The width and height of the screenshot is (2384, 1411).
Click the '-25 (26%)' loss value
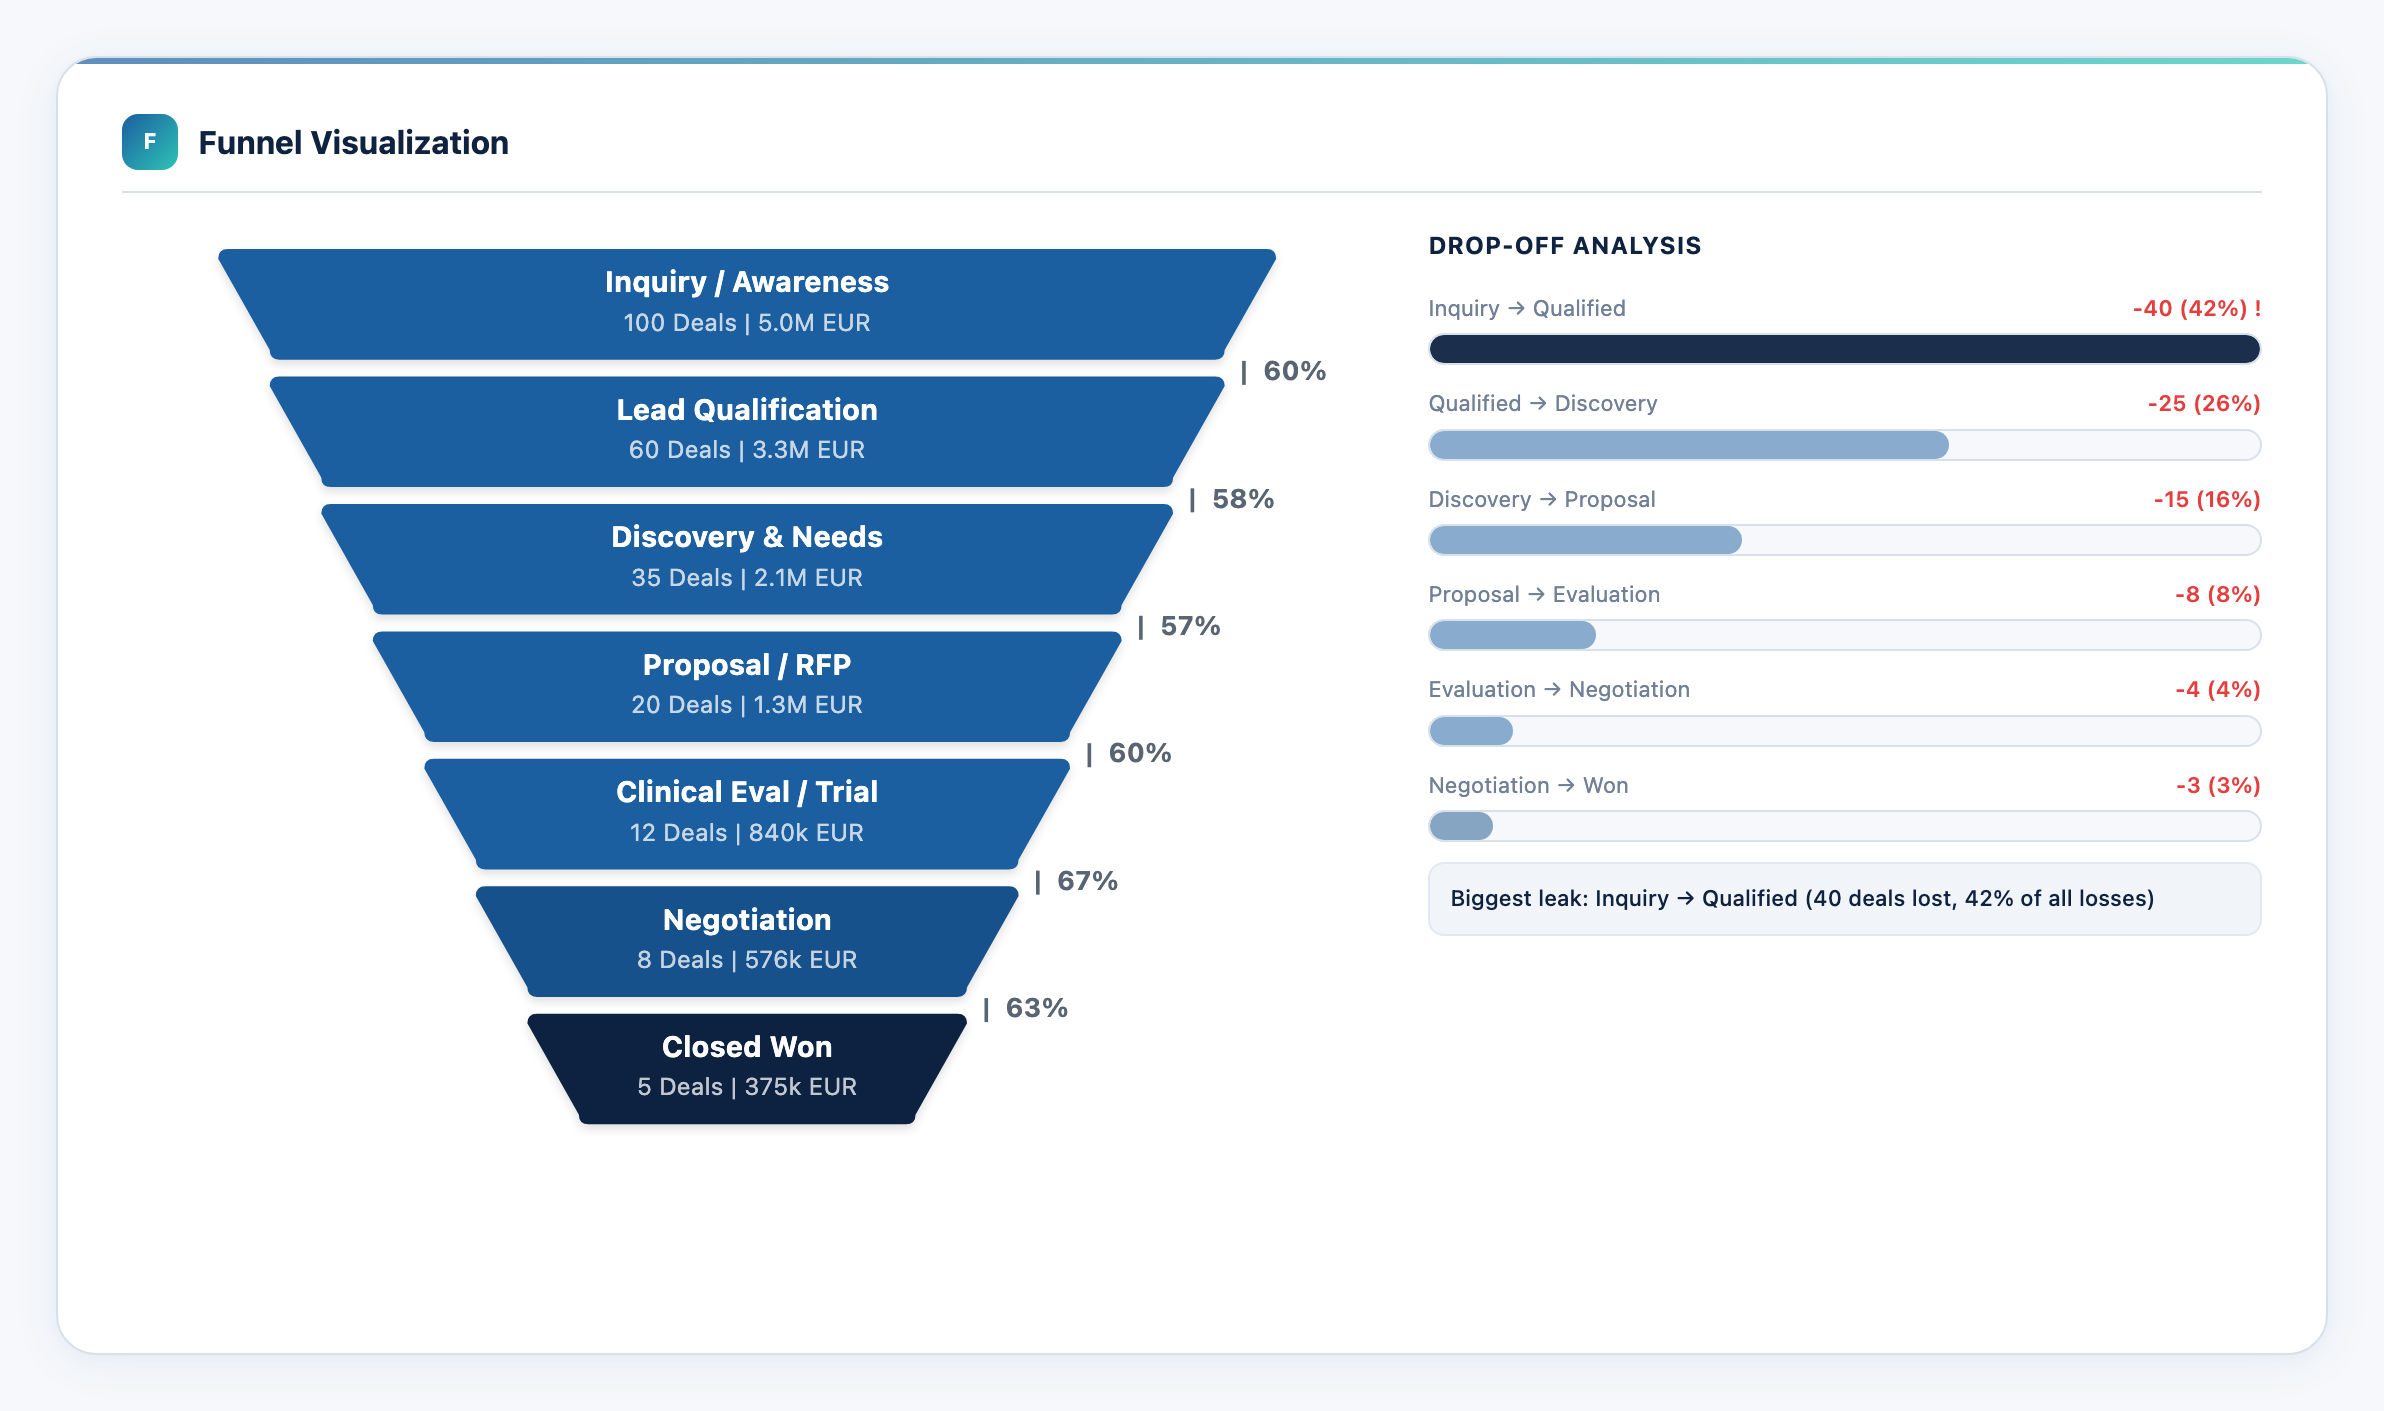2204,403
